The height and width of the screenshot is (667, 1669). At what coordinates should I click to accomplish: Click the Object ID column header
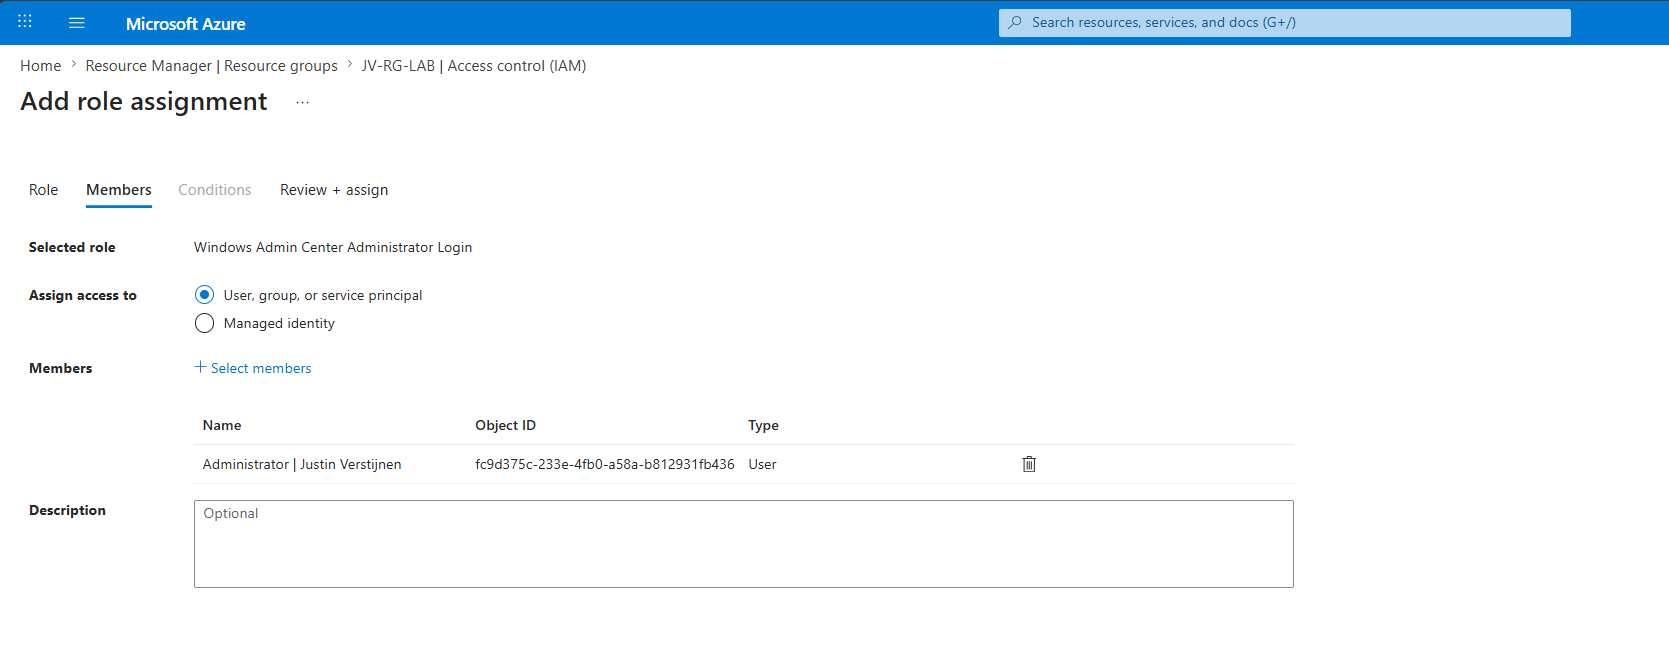coord(506,425)
